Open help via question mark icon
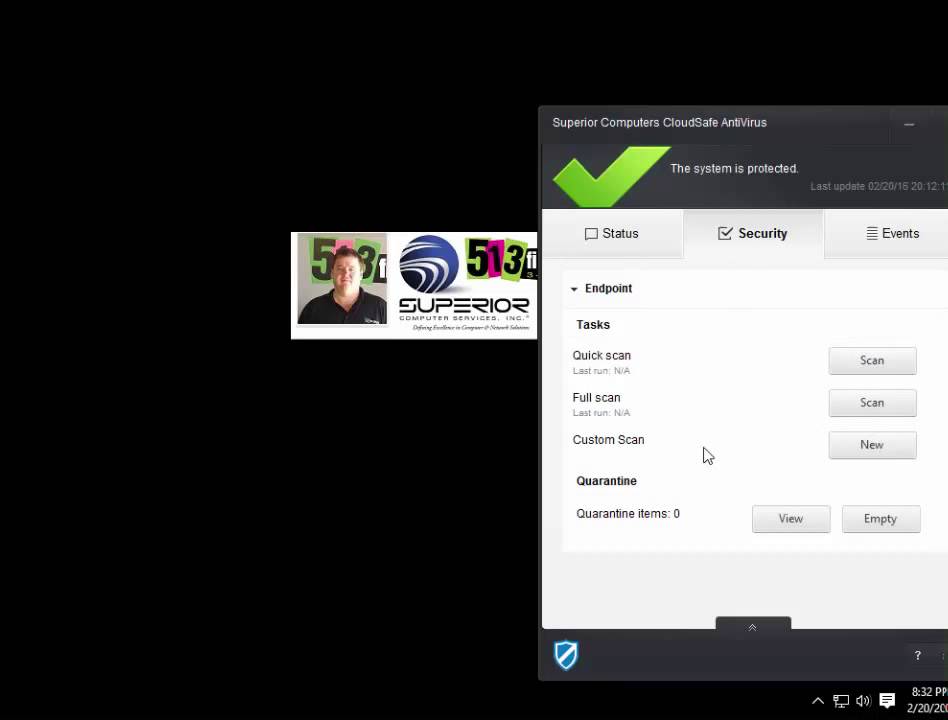Image resolution: width=948 pixels, height=720 pixels. [x=918, y=655]
